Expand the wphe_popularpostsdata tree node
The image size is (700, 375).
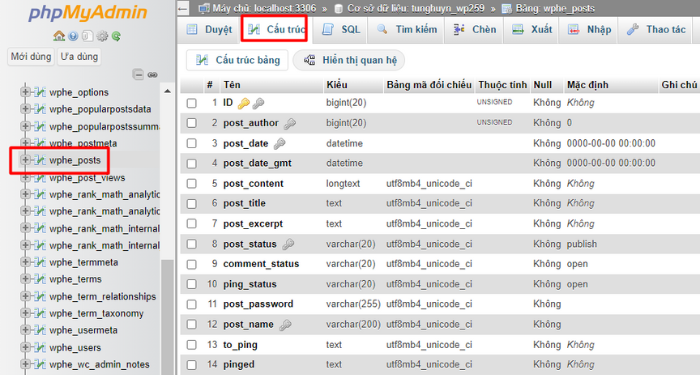(x=25, y=109)
